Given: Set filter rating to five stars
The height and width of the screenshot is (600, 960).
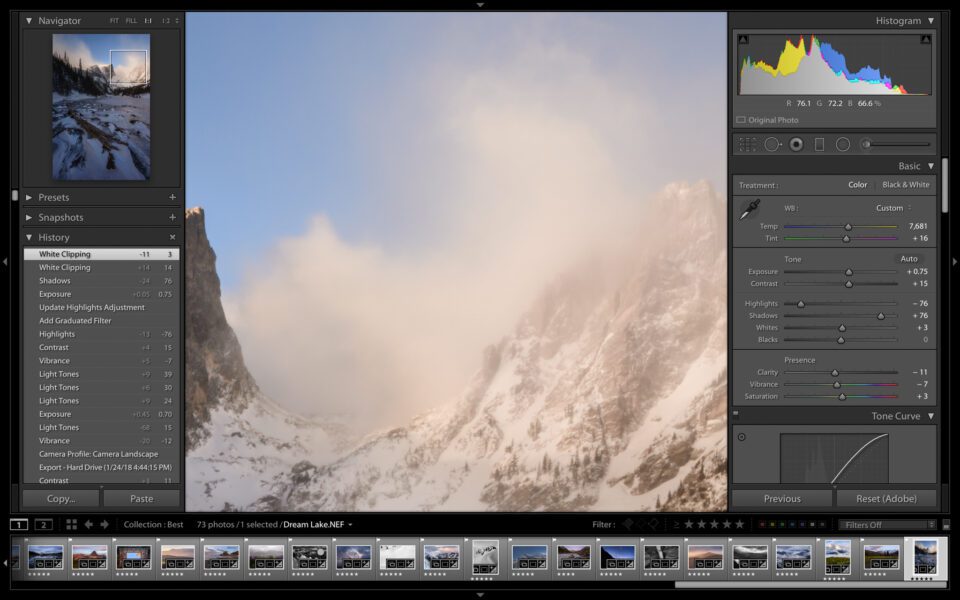Looking at the screenshot, I should click(x=740, y=524).
